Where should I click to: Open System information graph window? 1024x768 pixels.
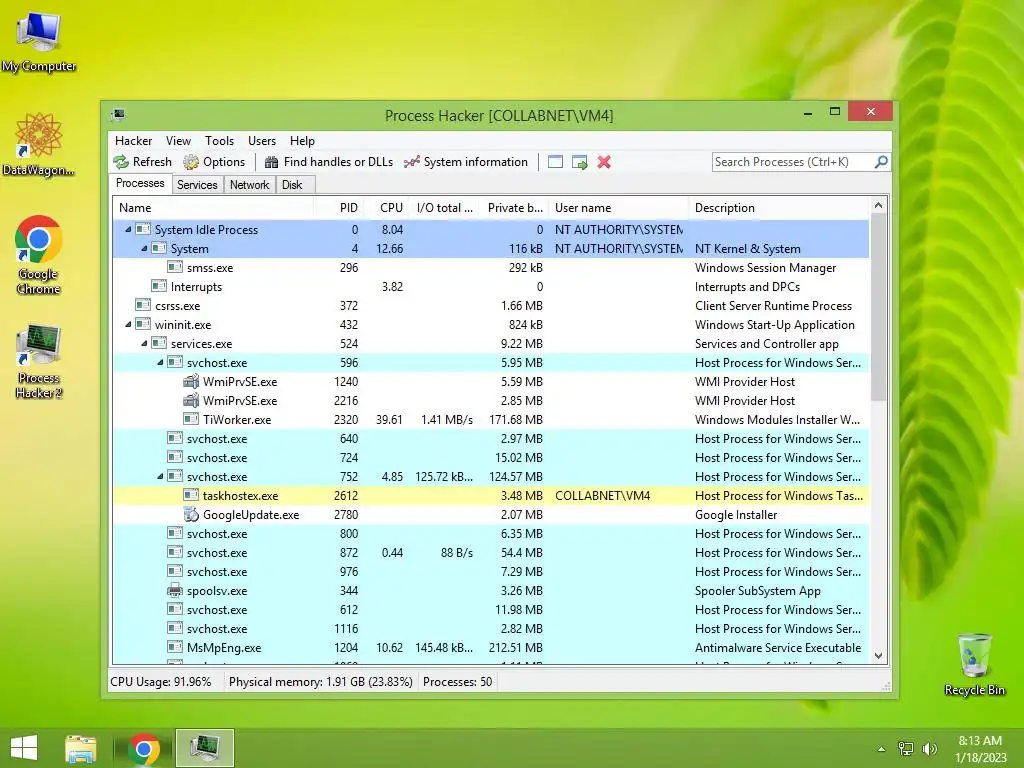click(466, 162)
